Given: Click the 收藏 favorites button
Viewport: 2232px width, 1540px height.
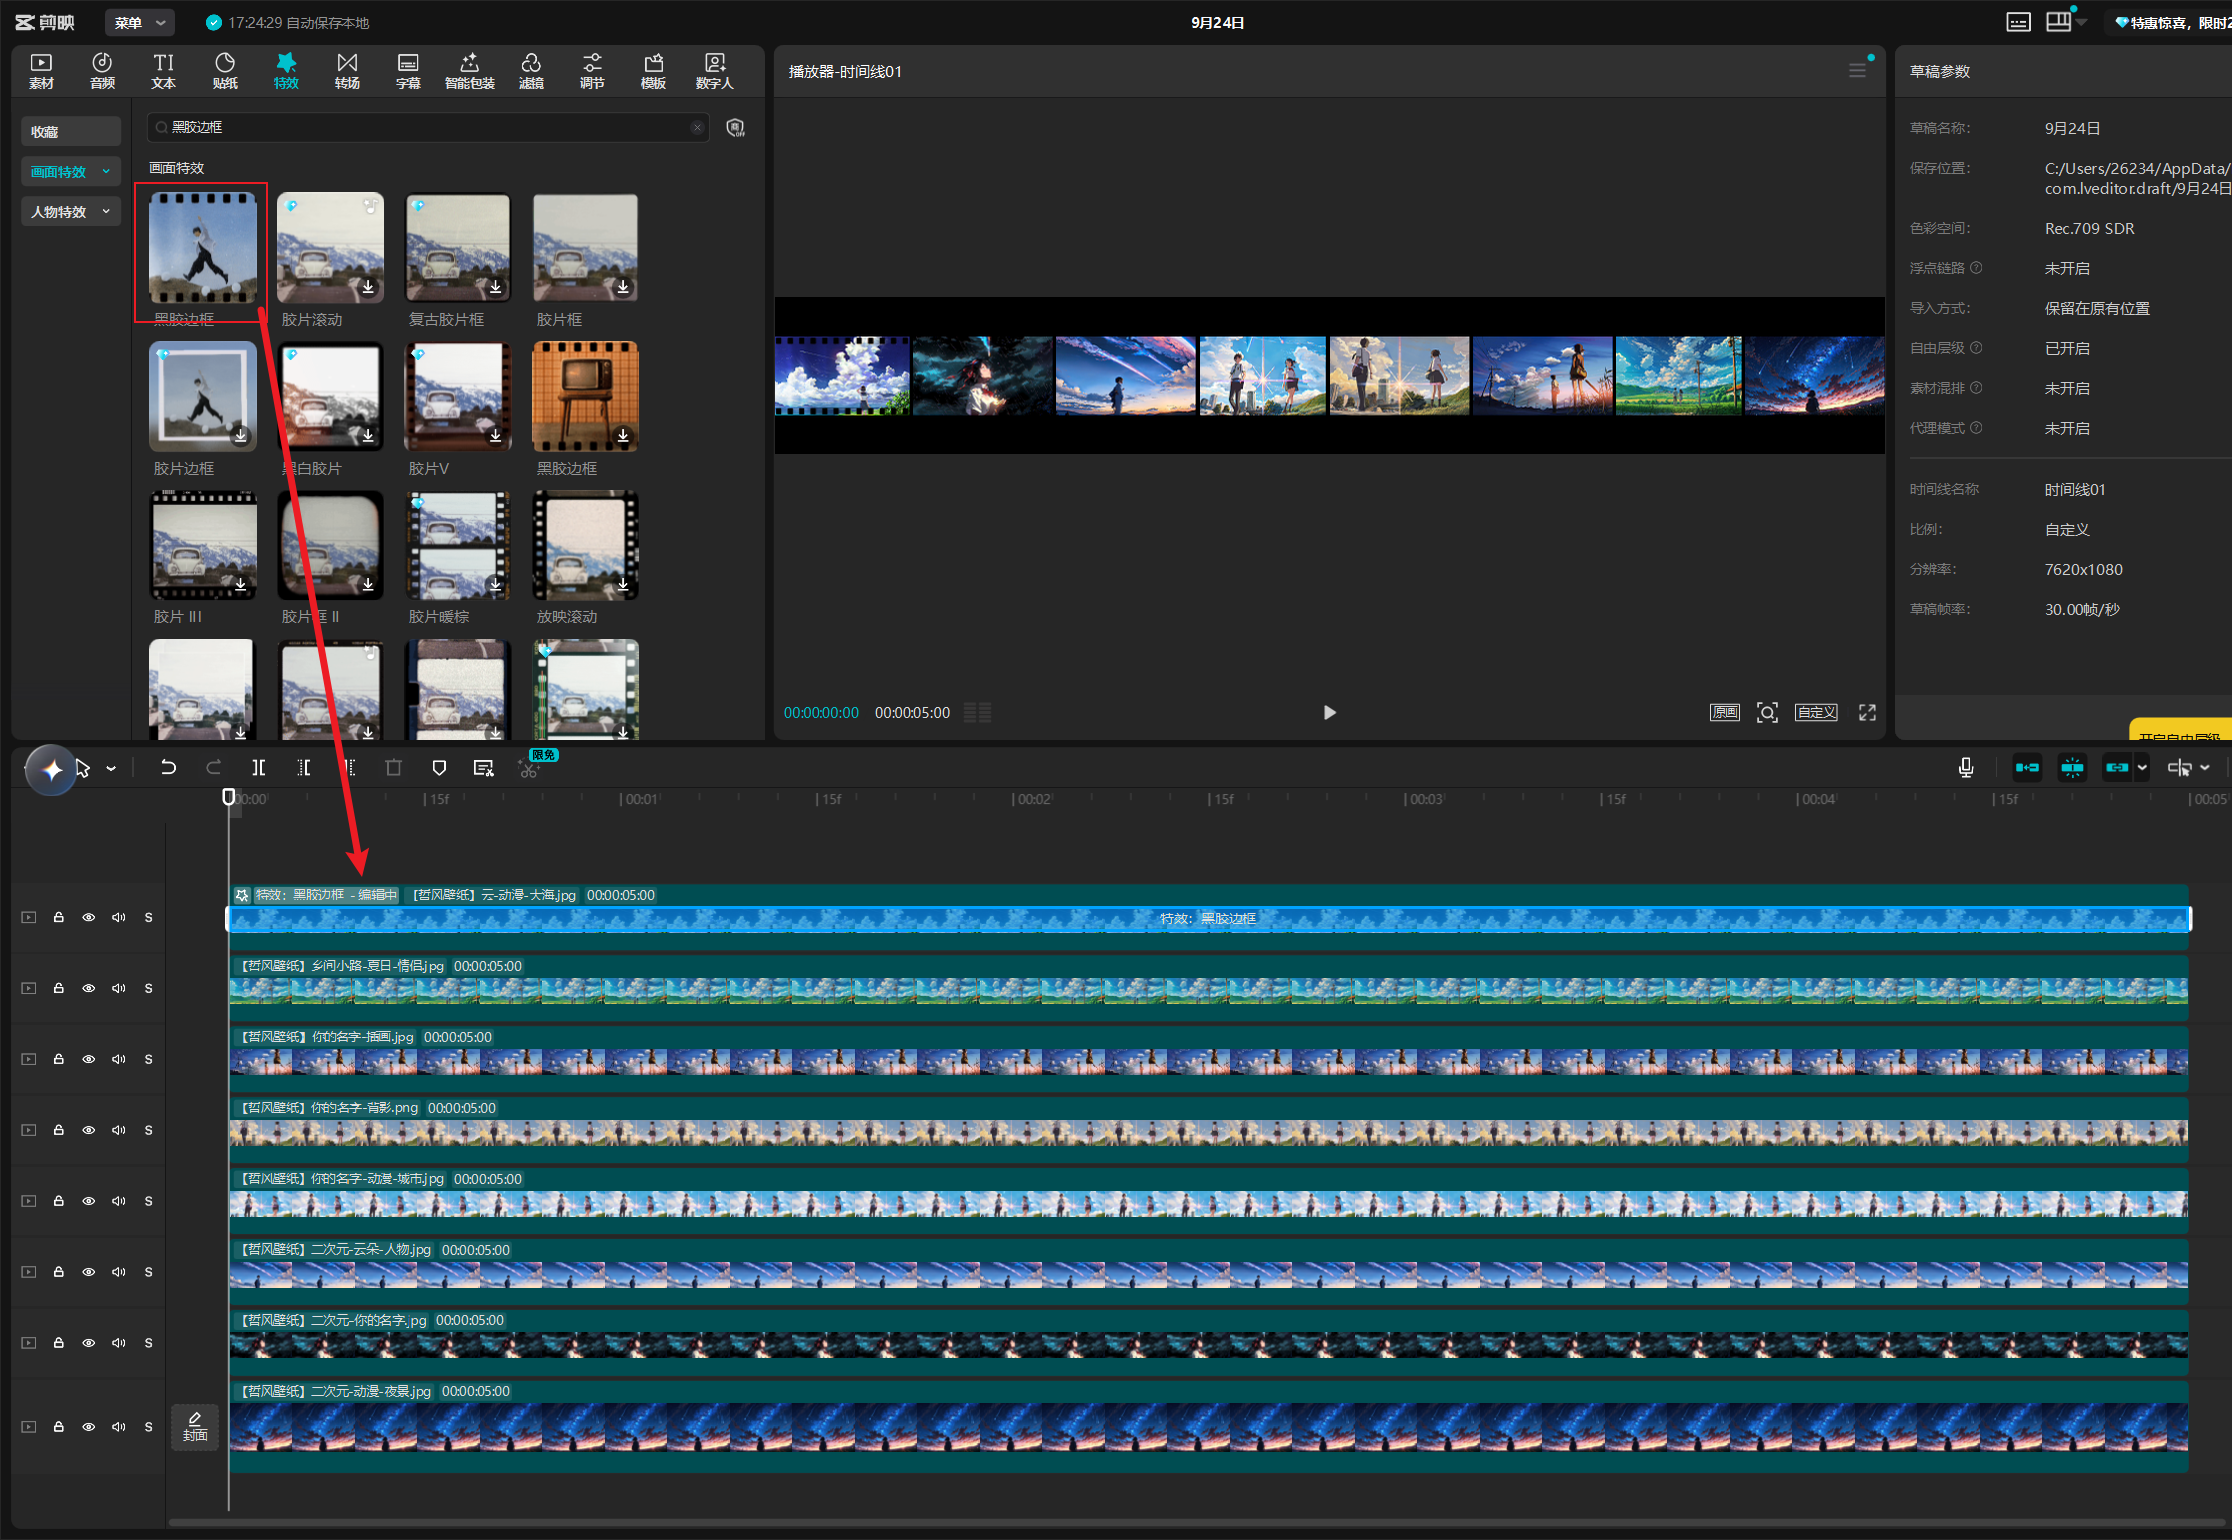Looking at the screenshot, I should 71,131.
